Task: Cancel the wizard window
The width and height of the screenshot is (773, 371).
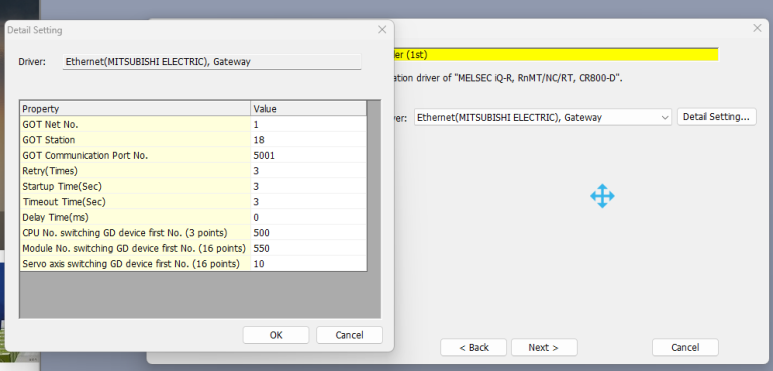Action: 685,347
